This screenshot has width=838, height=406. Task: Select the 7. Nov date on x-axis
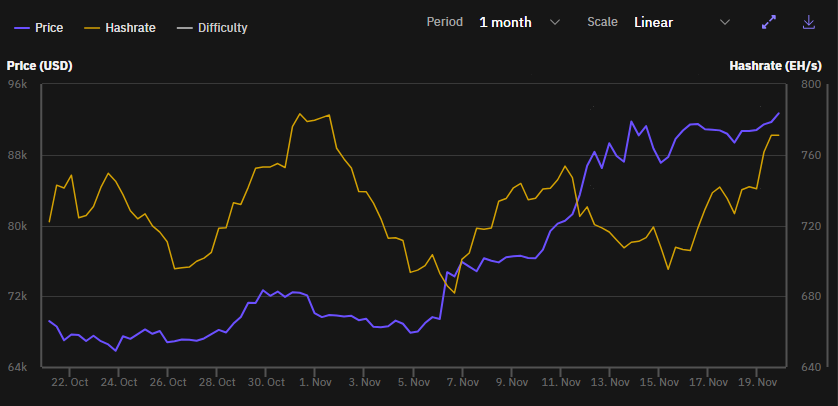coord(463,382)
